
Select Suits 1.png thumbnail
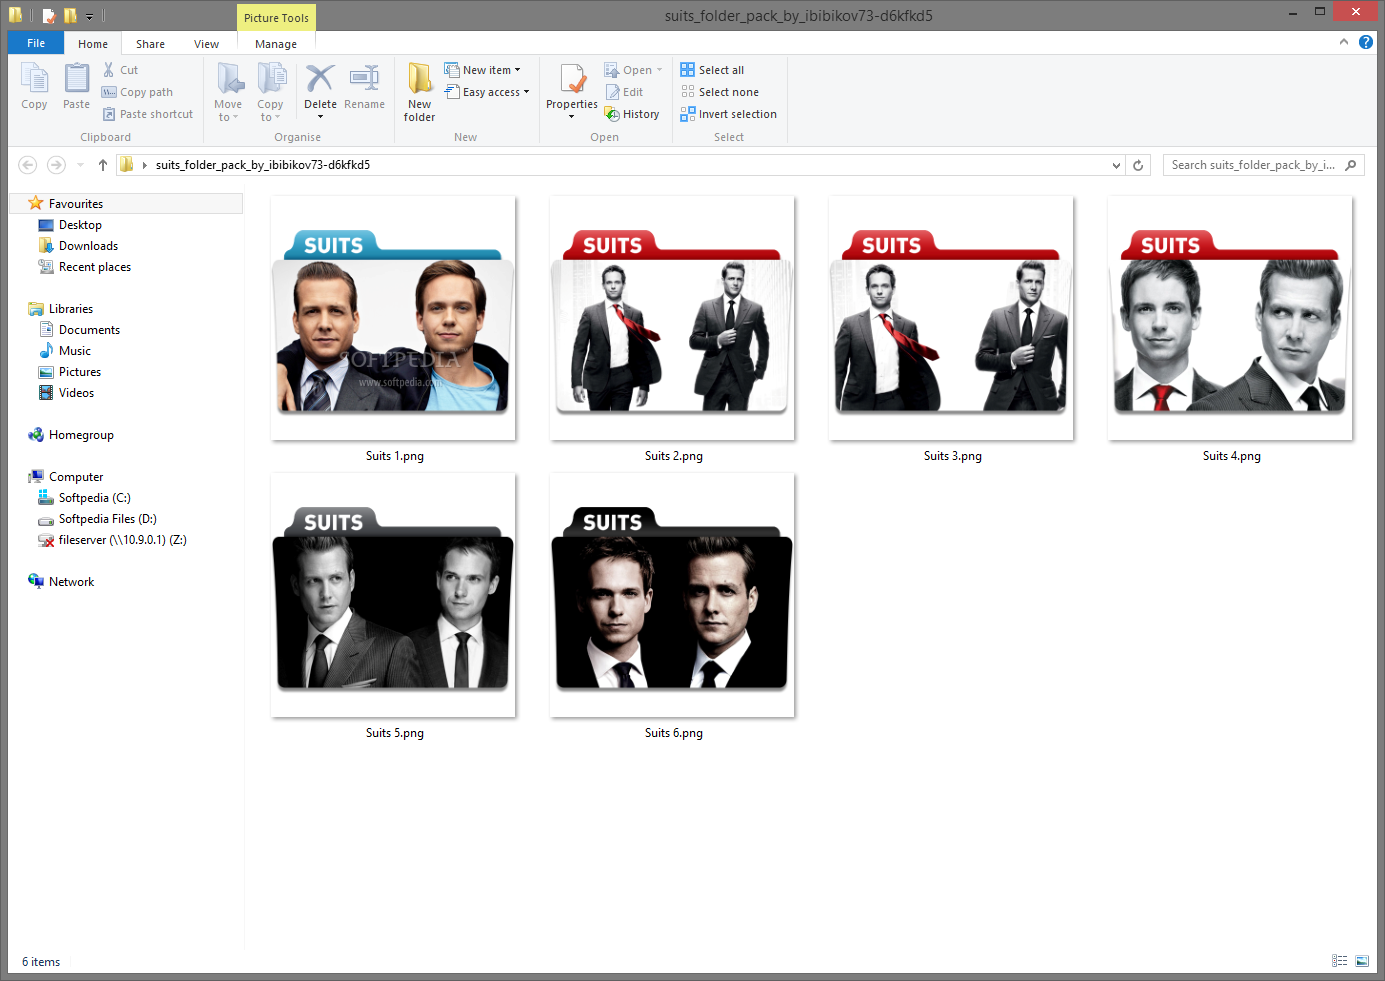coord(393,318)
